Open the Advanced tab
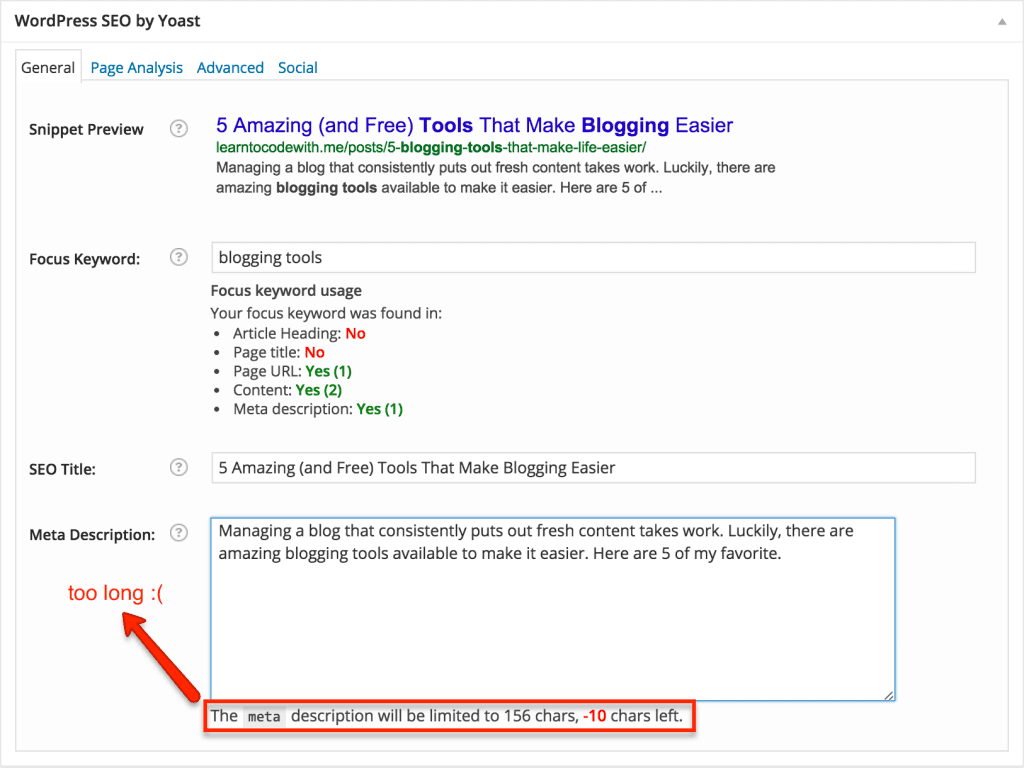 point(230,67)
